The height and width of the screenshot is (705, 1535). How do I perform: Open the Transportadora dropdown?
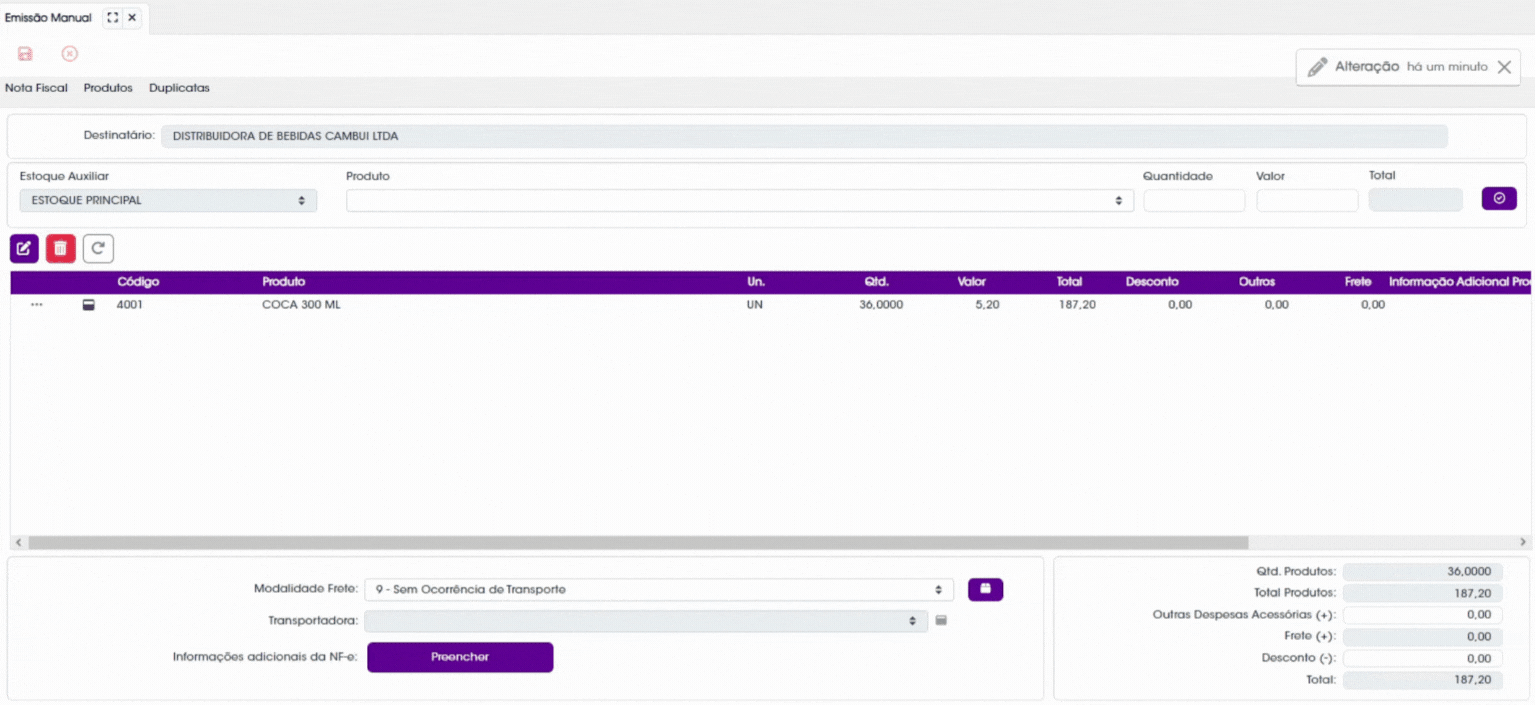pos(646,621)
